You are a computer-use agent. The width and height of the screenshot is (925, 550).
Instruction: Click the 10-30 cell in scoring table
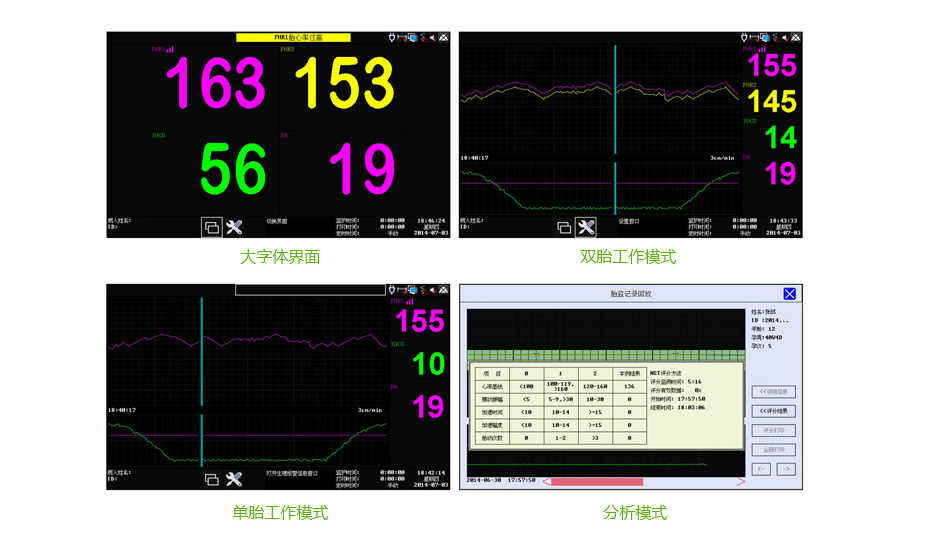(595, 400)
